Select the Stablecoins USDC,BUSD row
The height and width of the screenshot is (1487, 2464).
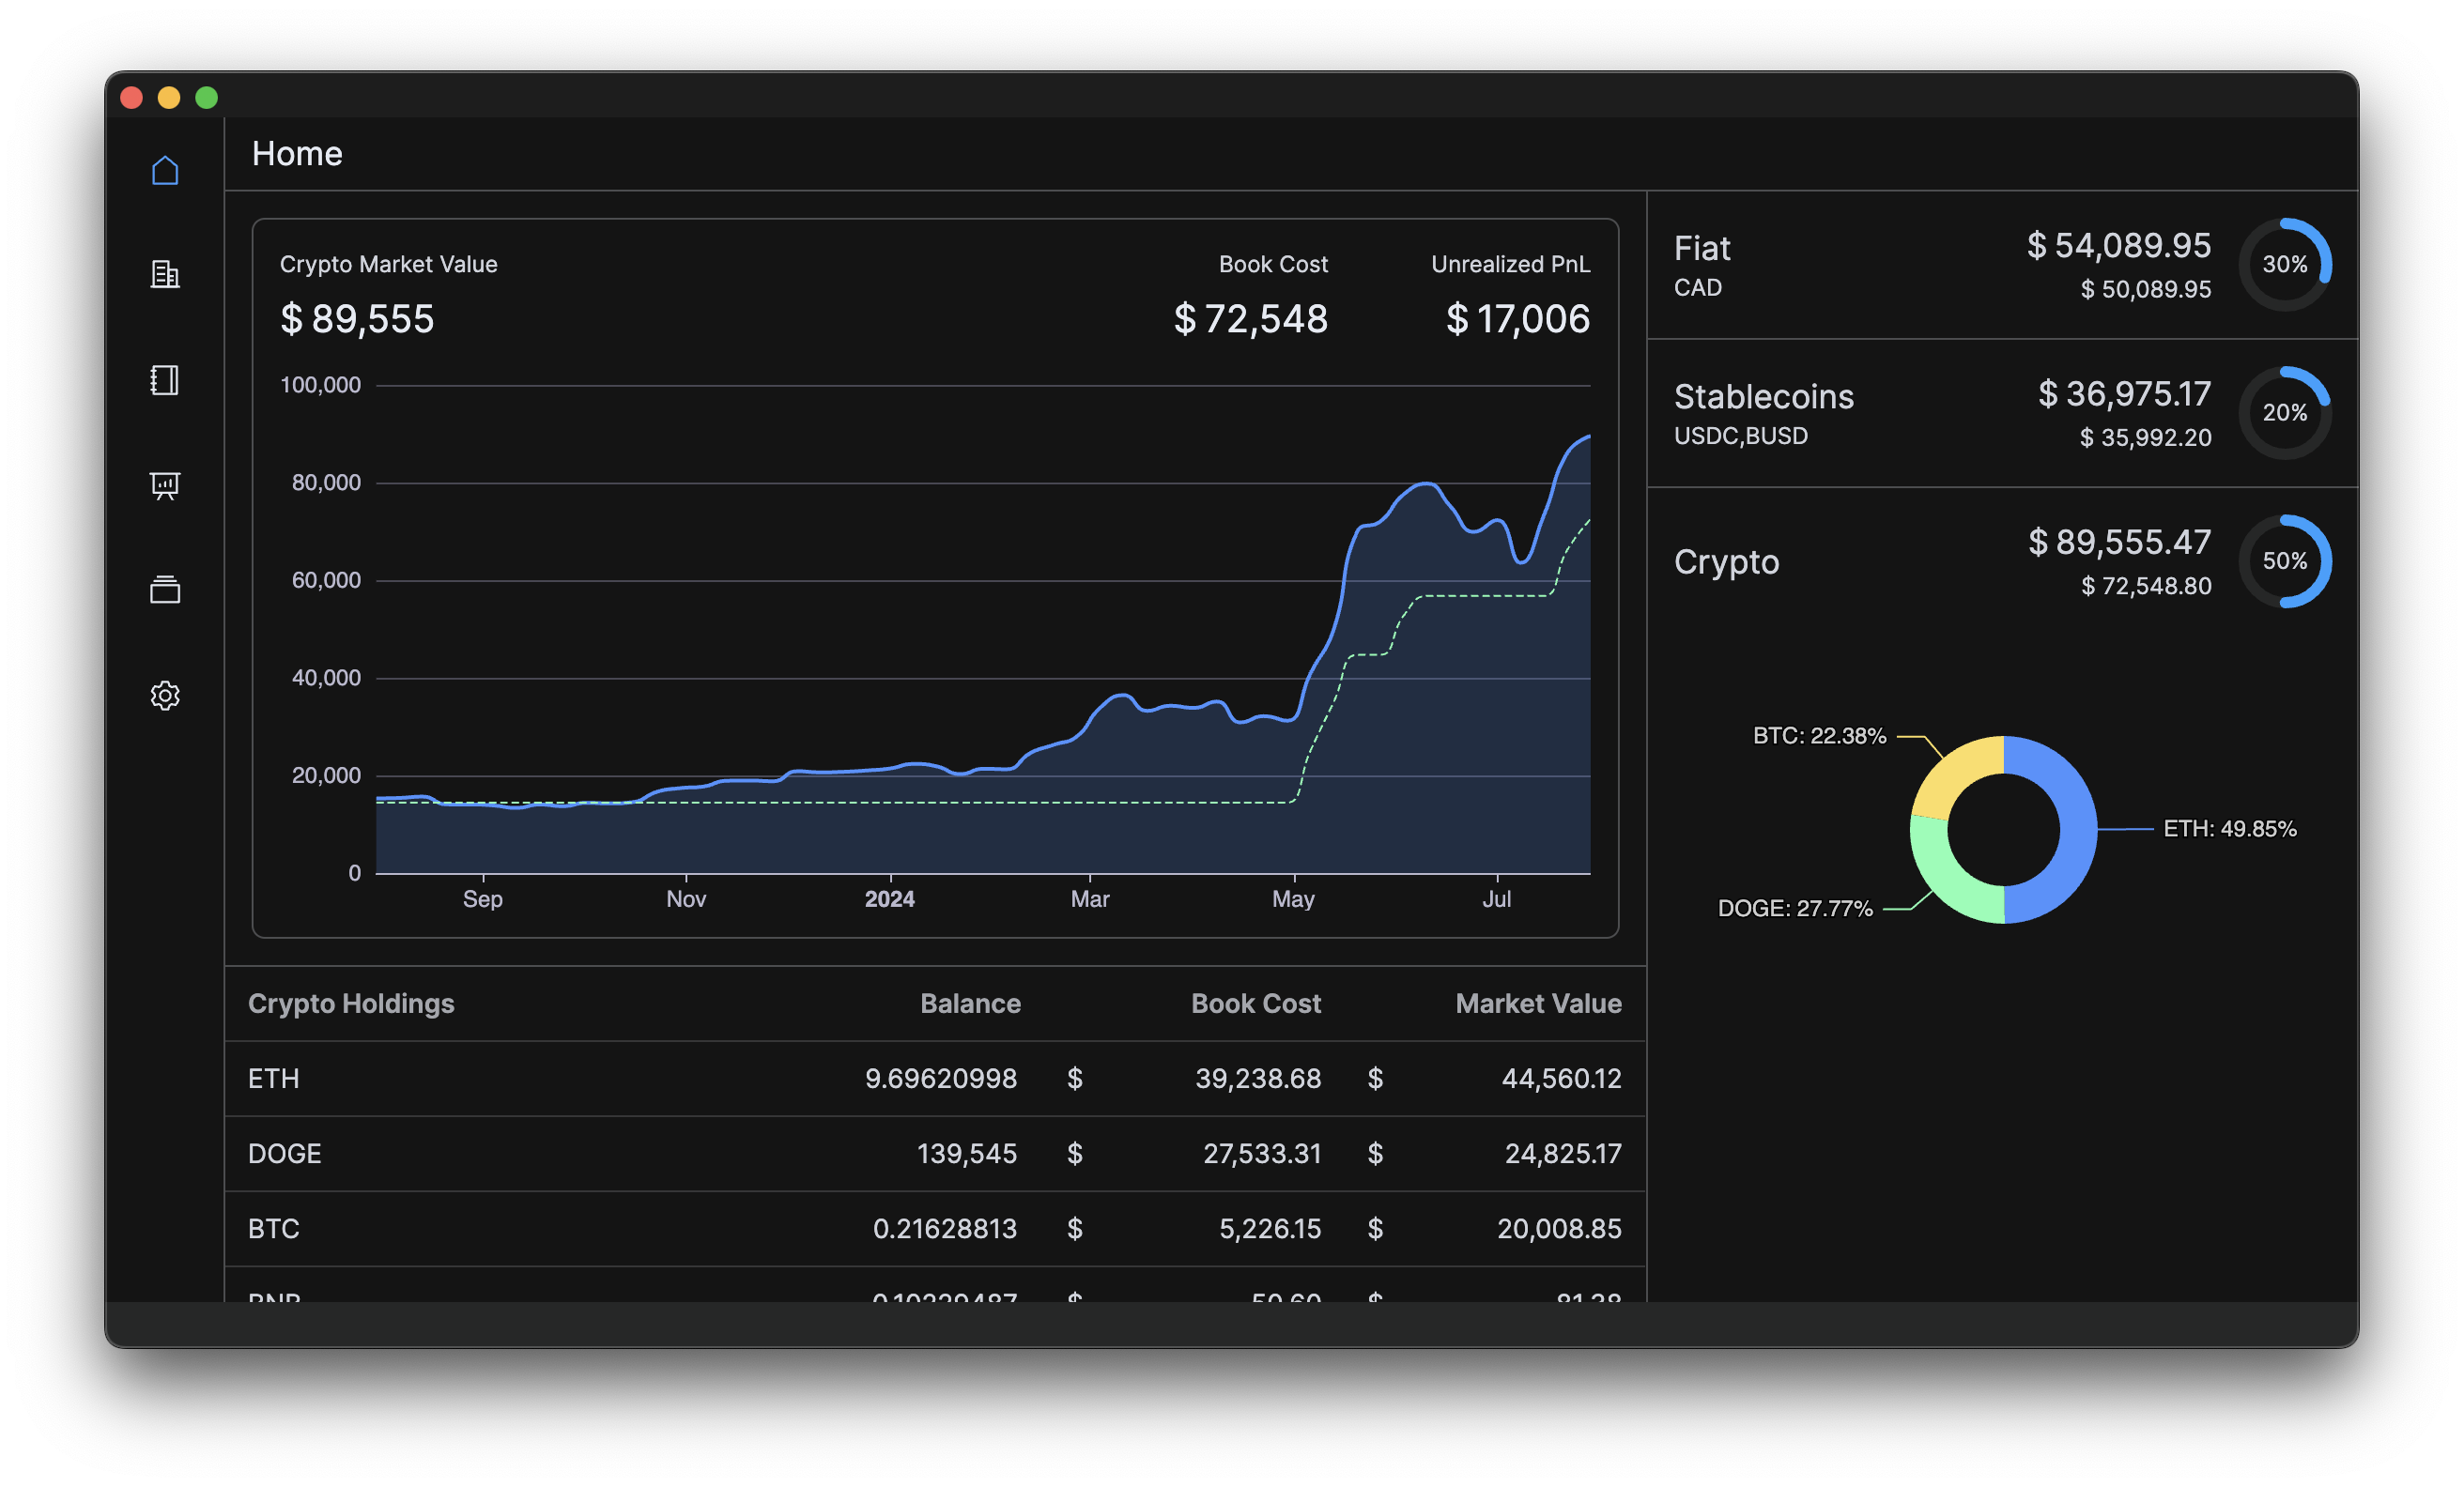(2002, 413)
